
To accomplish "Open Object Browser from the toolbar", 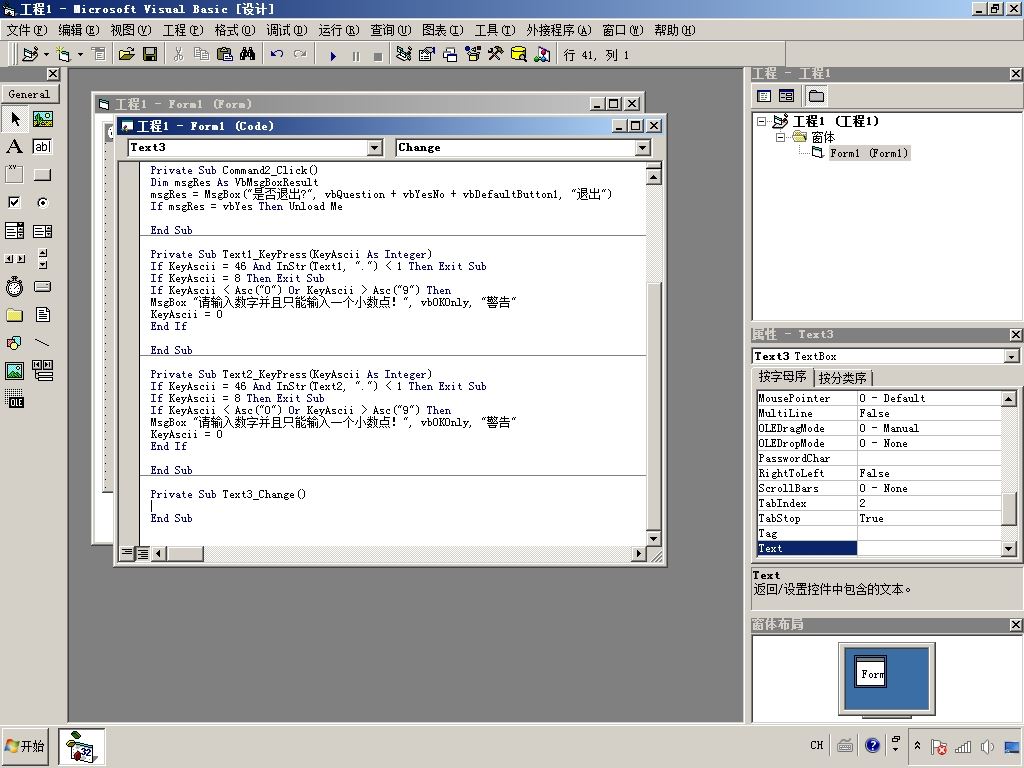I will click(x=473, y=54).
